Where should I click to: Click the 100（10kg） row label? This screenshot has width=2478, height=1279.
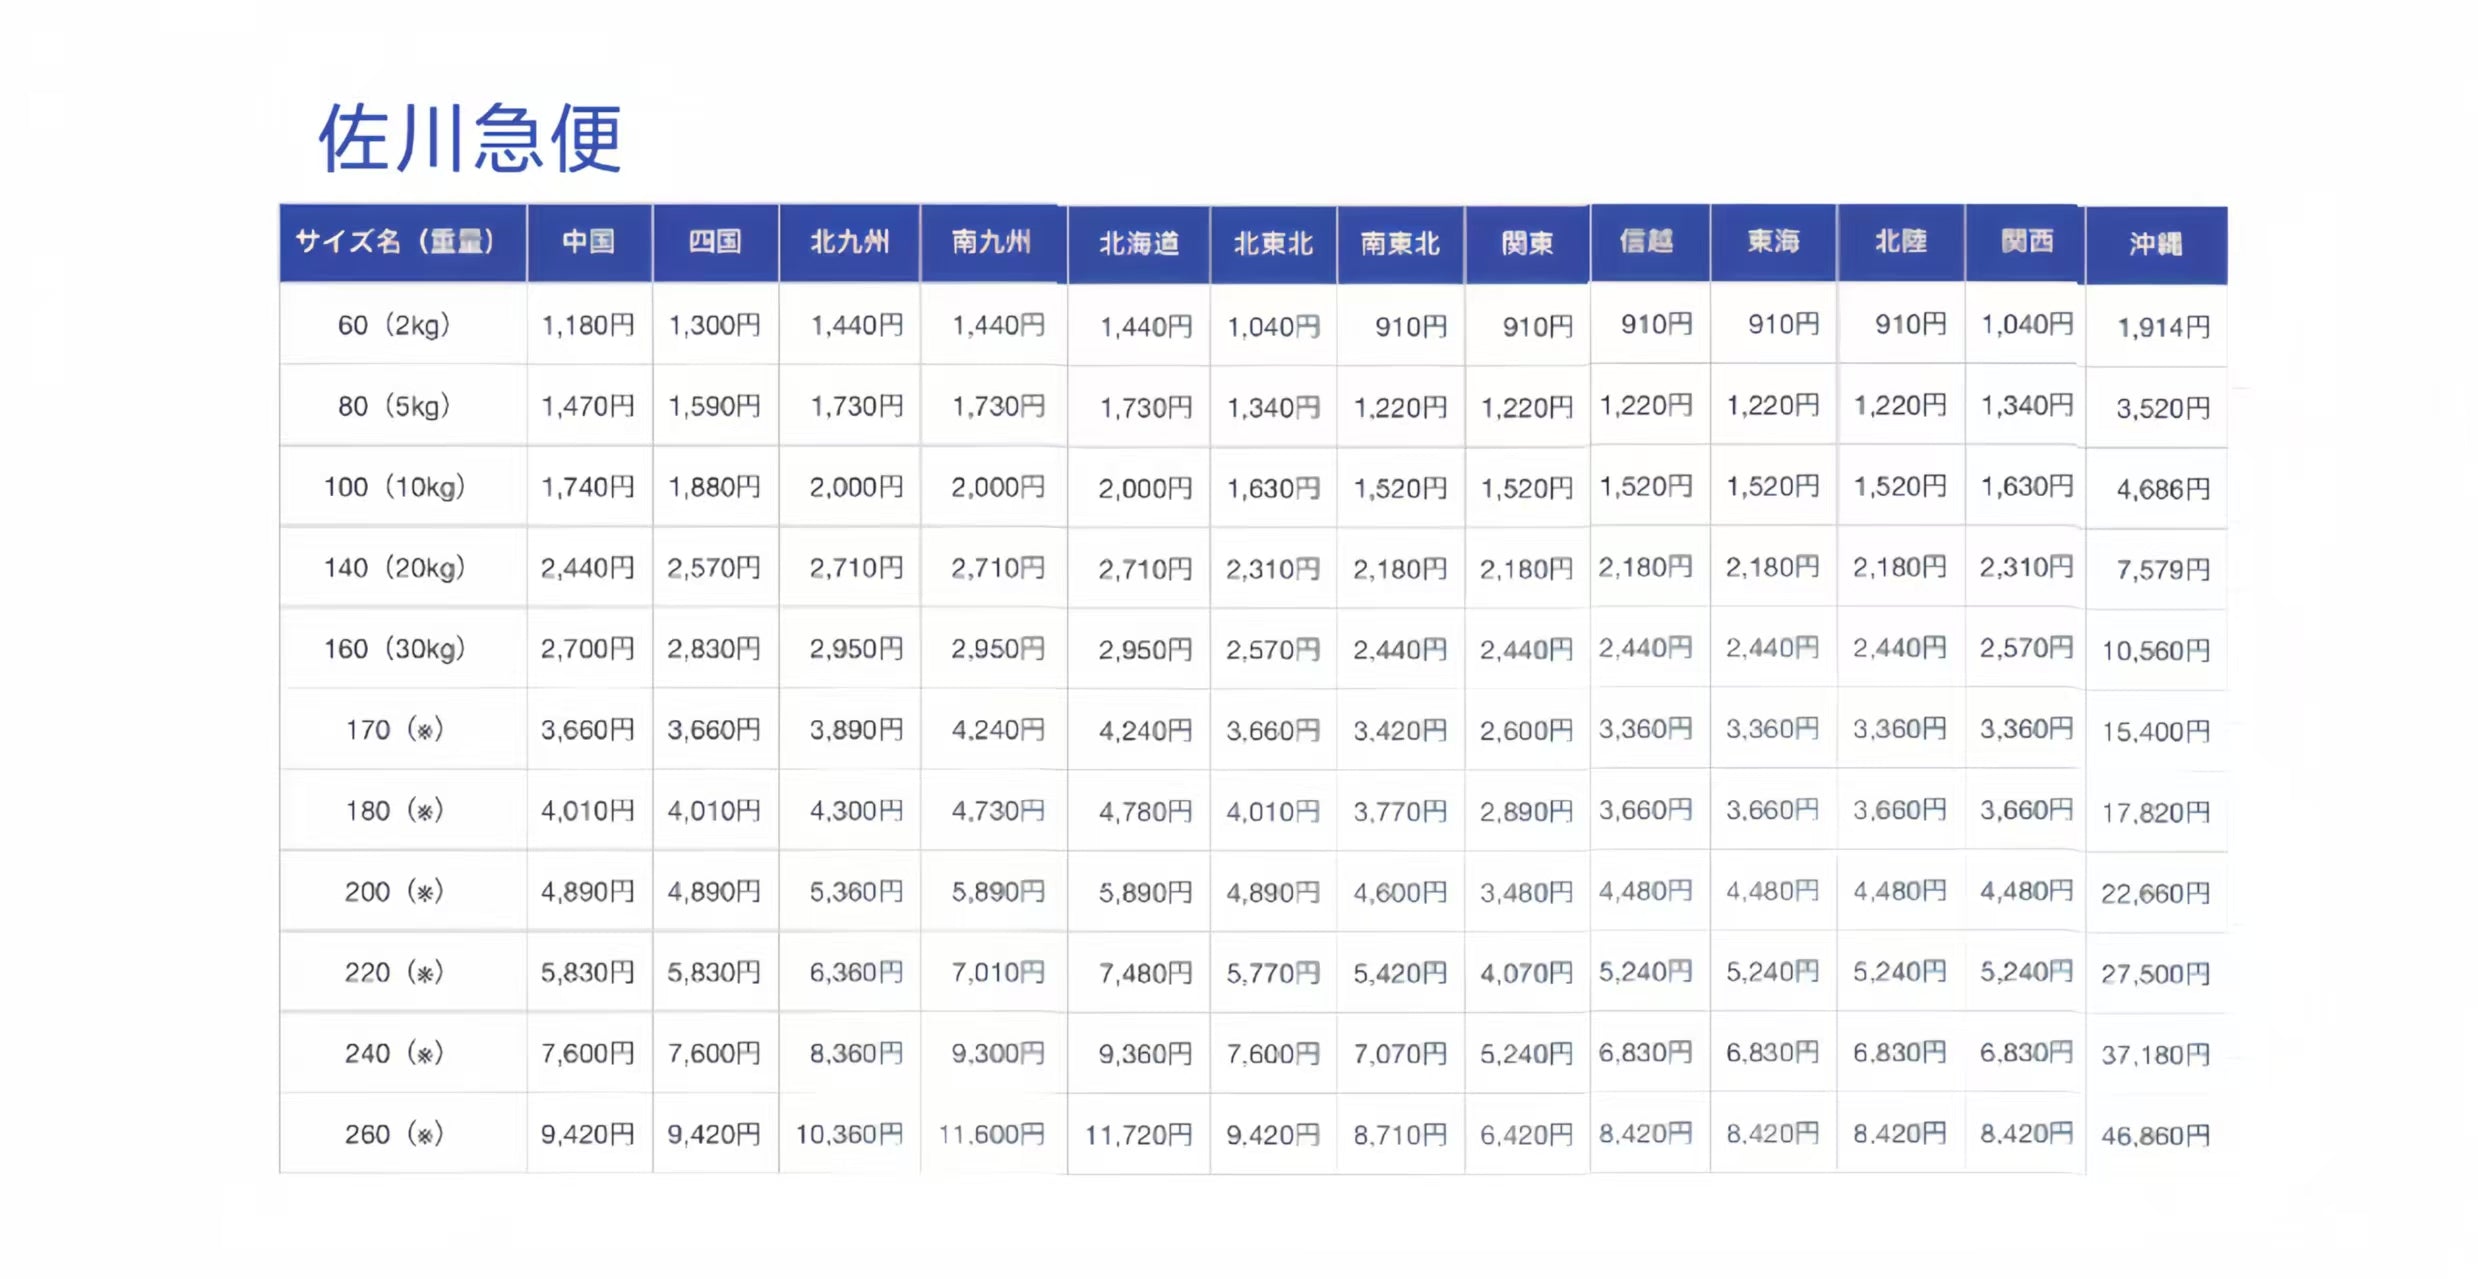395,487
